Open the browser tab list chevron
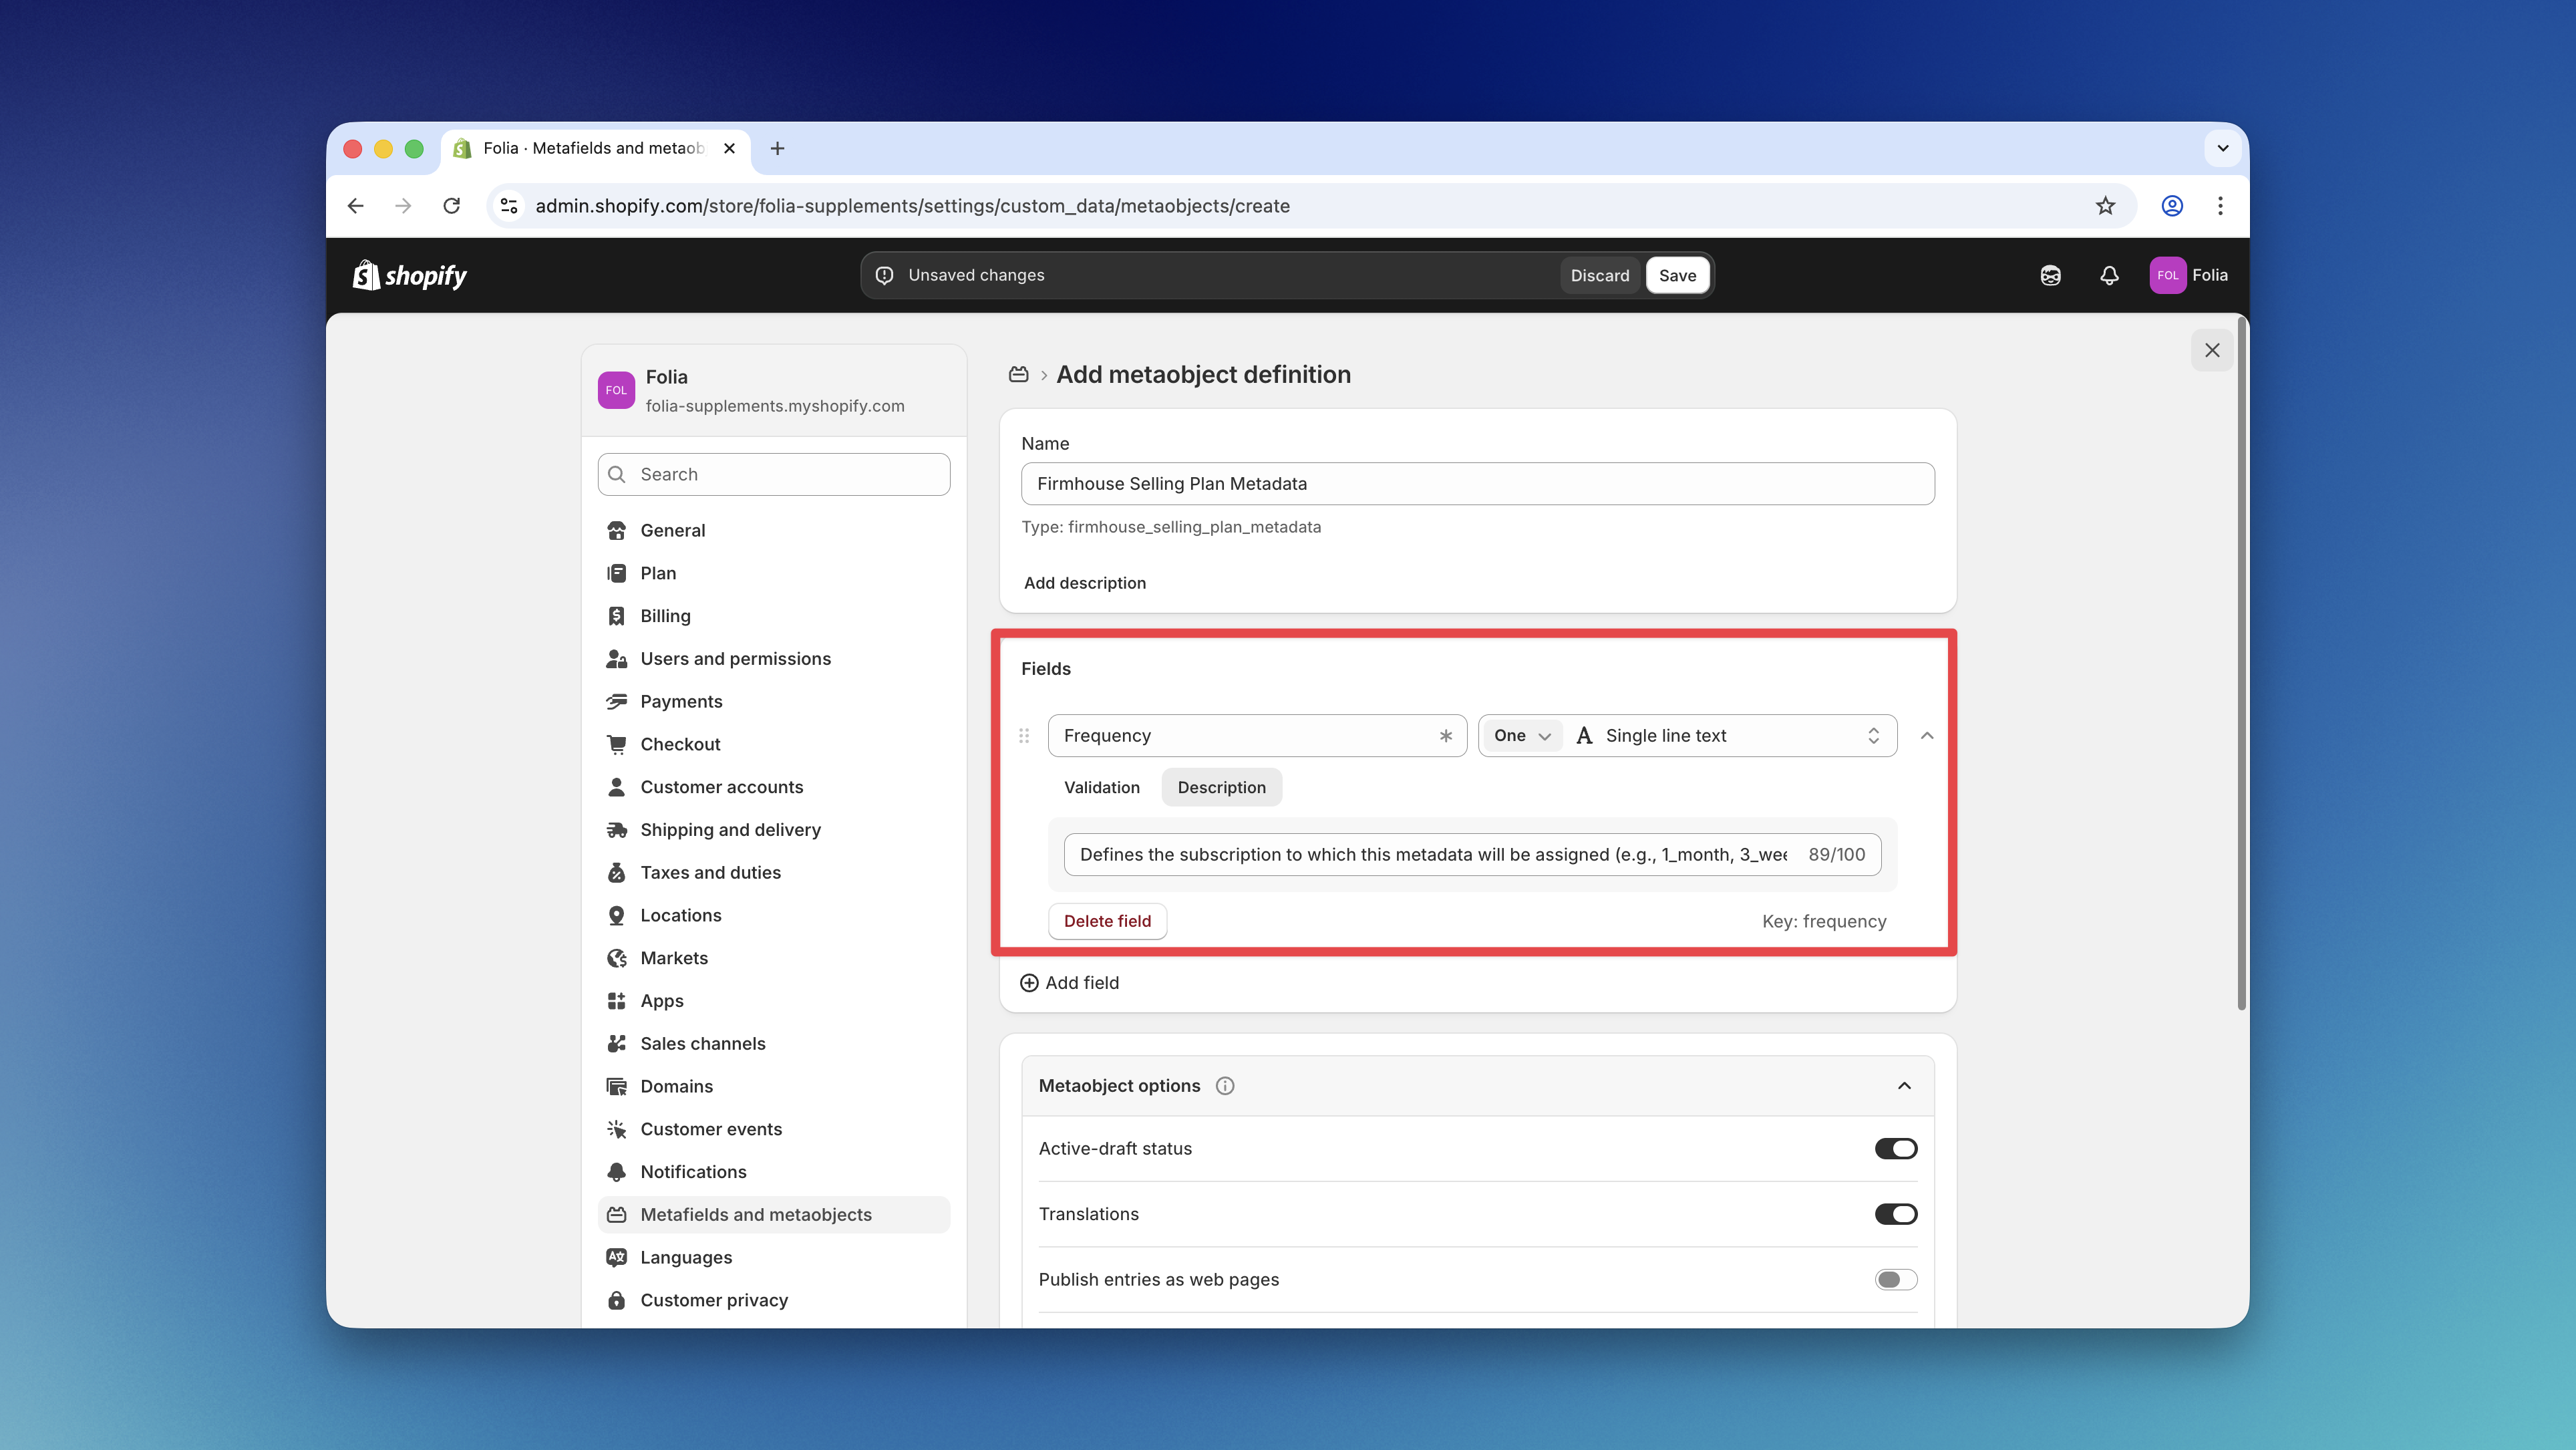Image resolution: width=2576 pixels, height=1450 pixels. 2223,148
